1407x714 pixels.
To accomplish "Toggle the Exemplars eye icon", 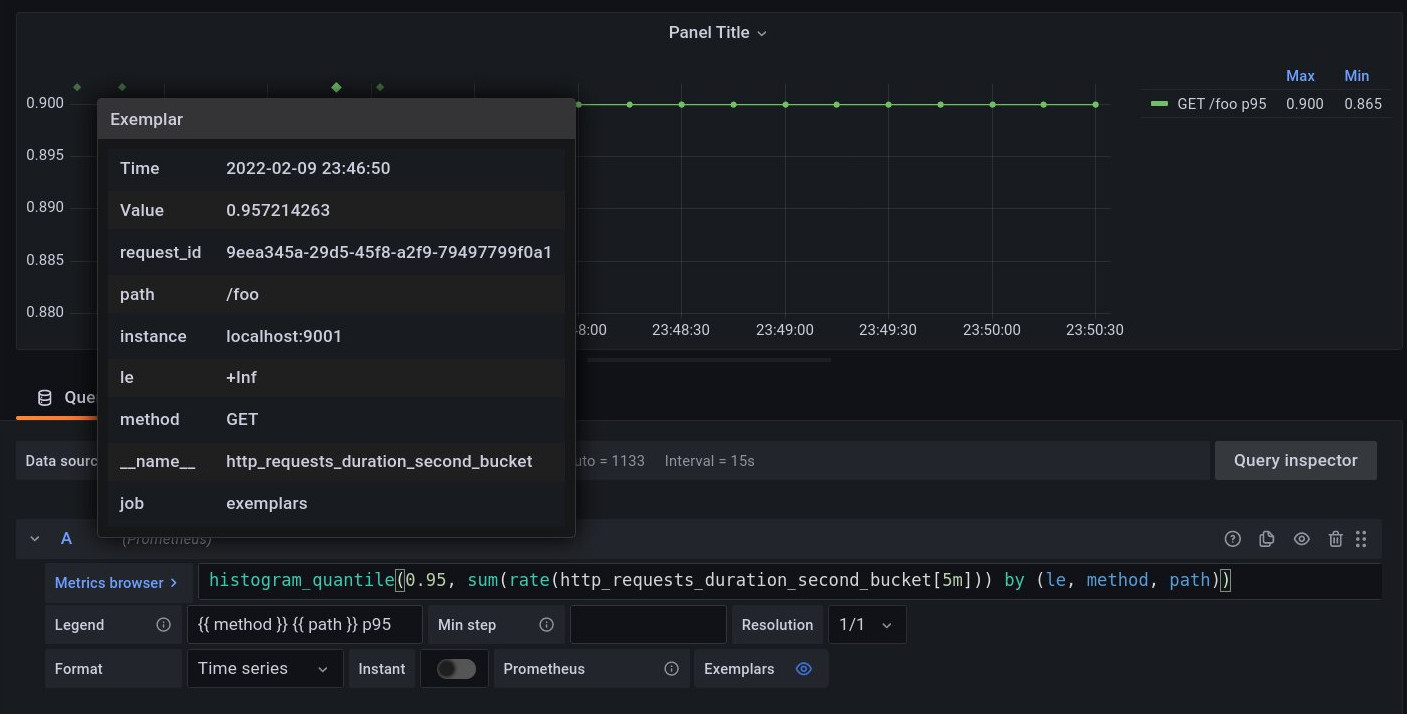I will (x=803, y=669).
